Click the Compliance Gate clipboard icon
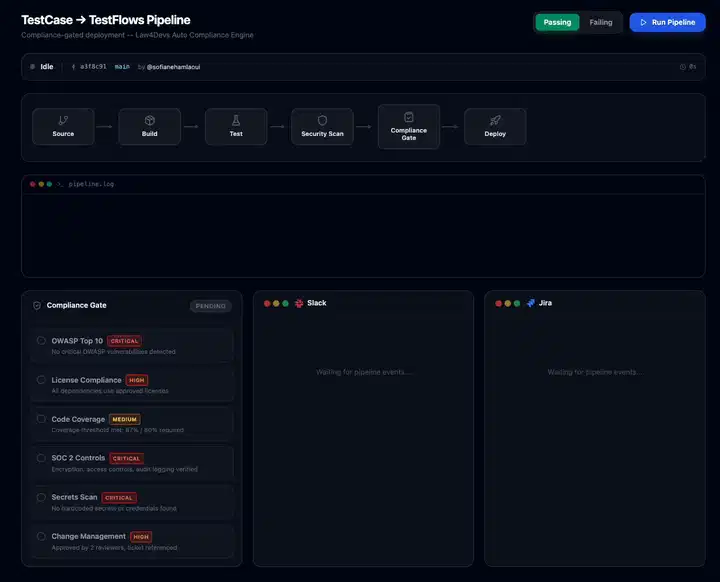The width and height of the screenshot is (720, 582). point(408,117)
